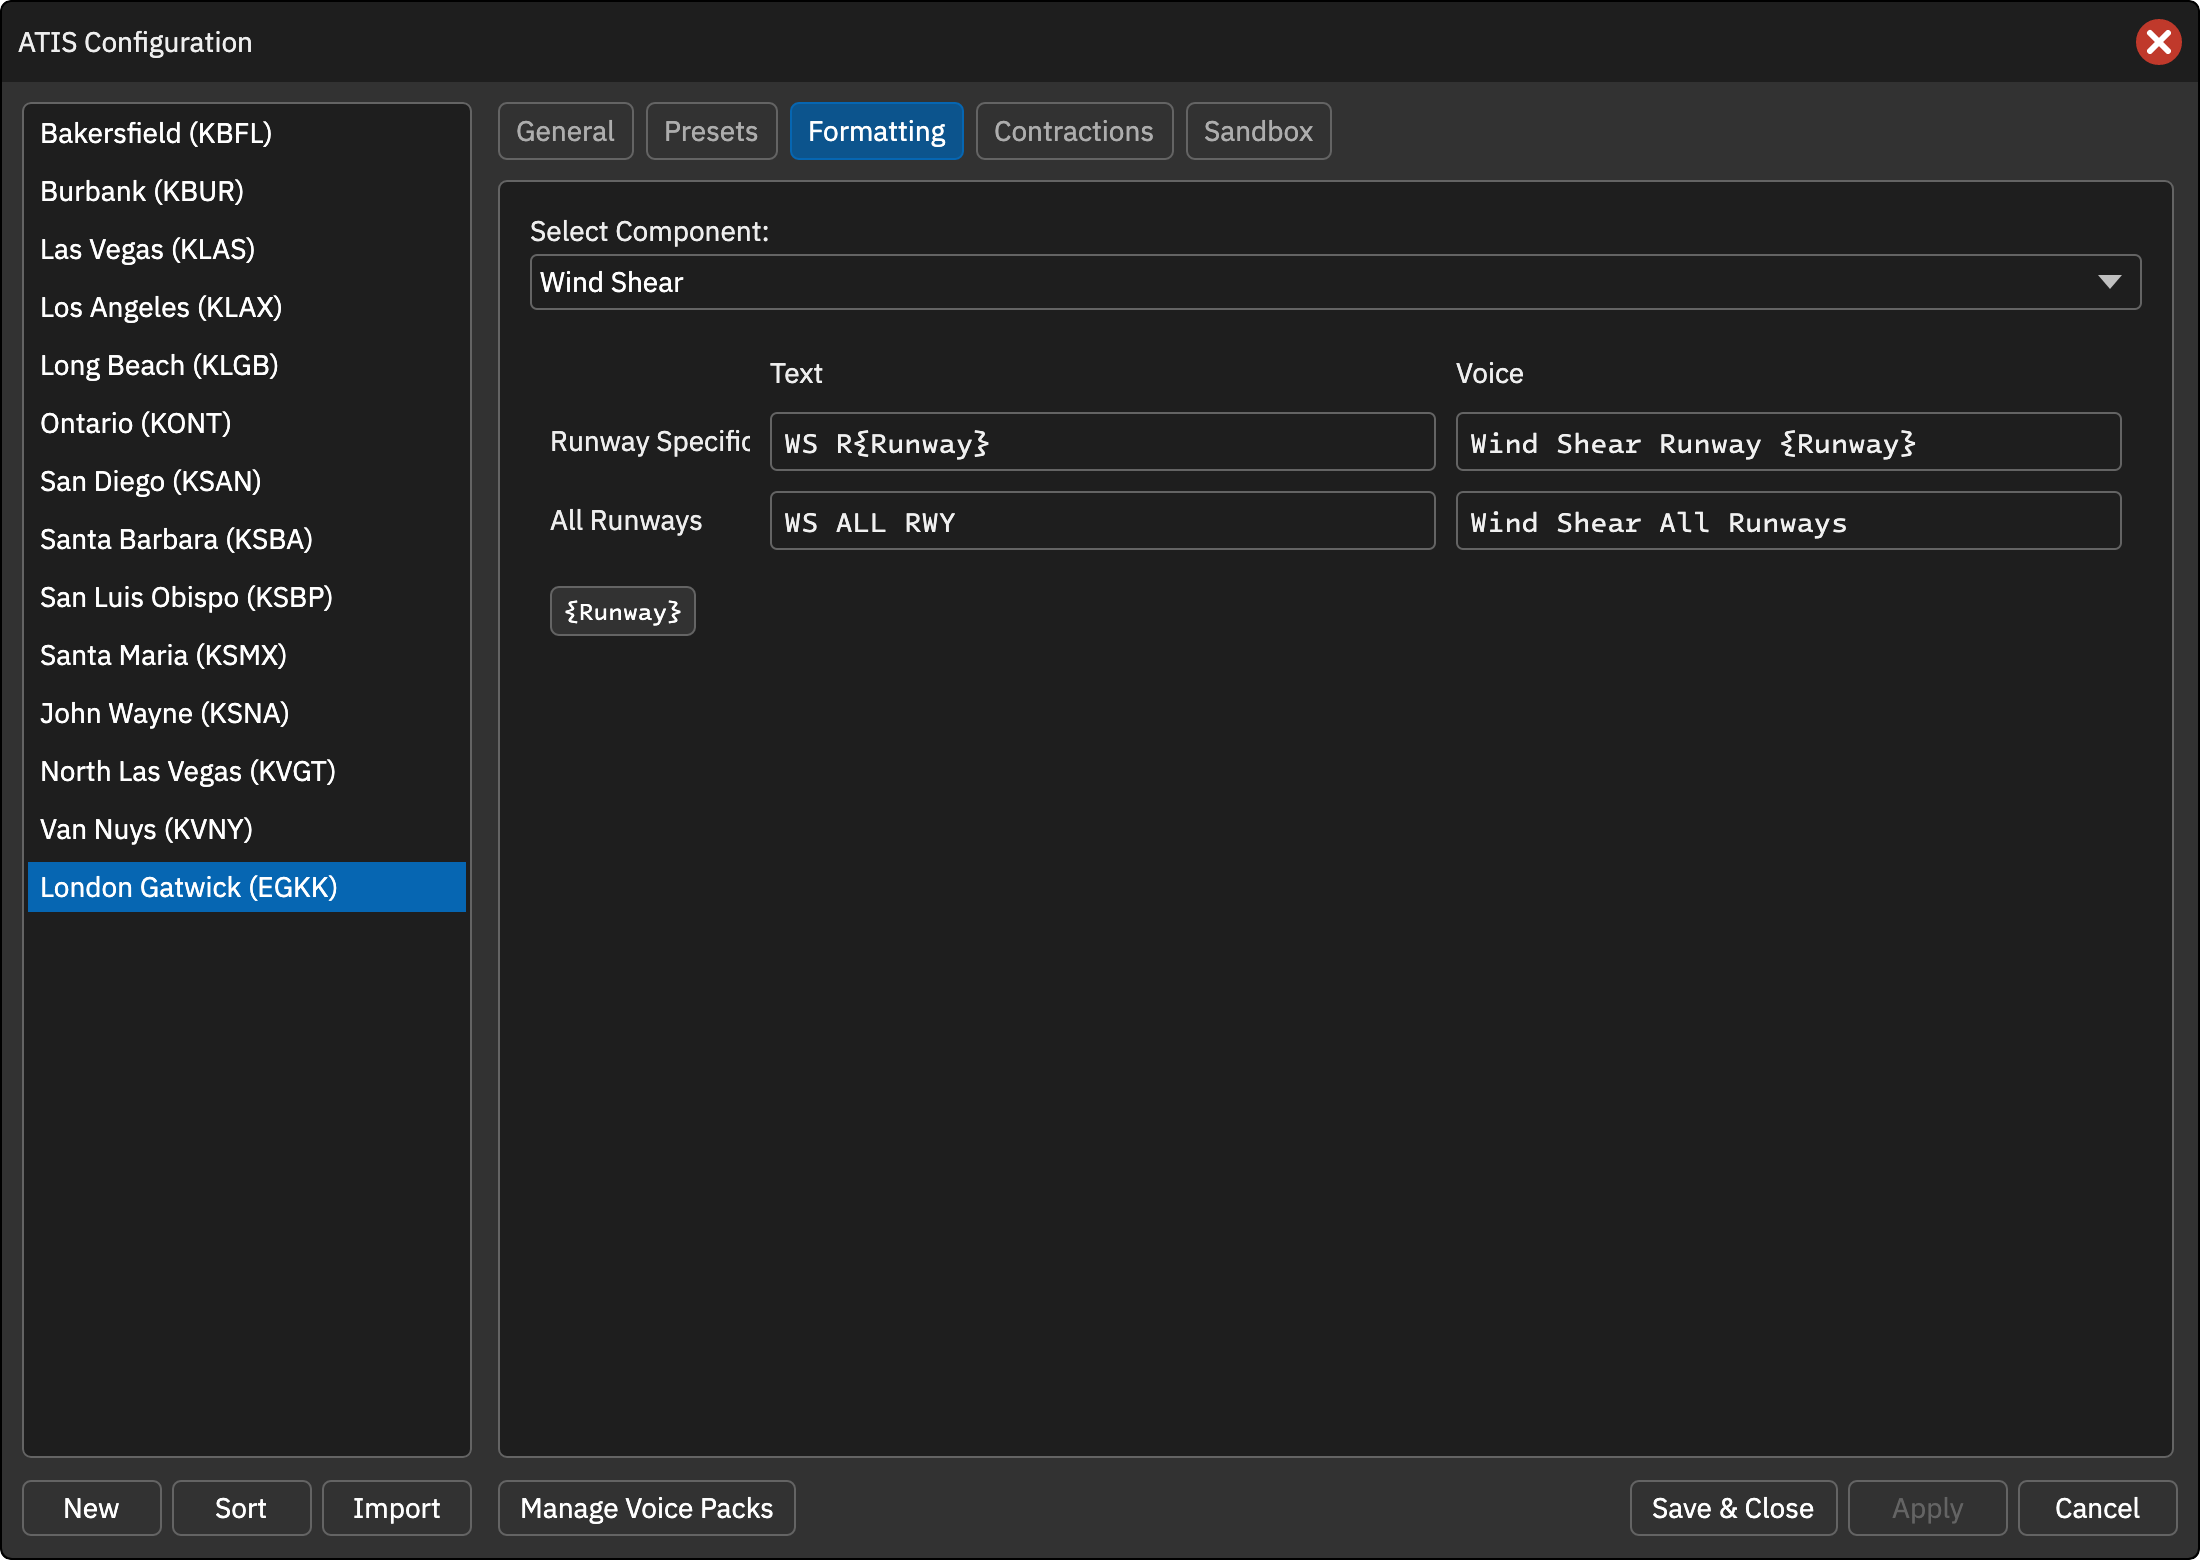Select San Diego (KSAN) station
This screenshot has height=1560, width=2200.
(x=247, y=481)
